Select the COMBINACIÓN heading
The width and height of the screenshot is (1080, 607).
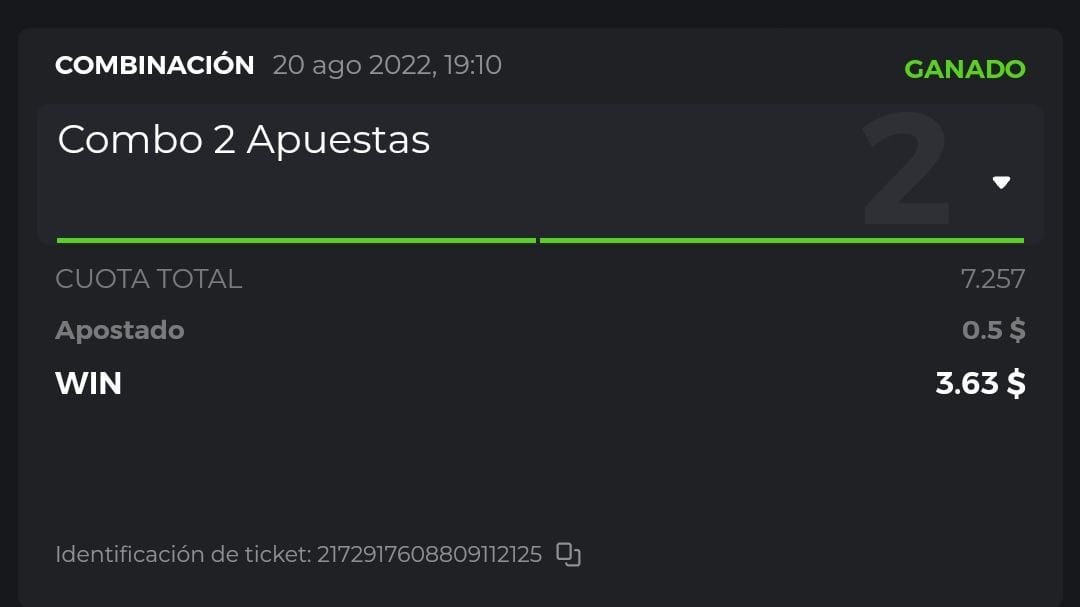click(155, 66)
